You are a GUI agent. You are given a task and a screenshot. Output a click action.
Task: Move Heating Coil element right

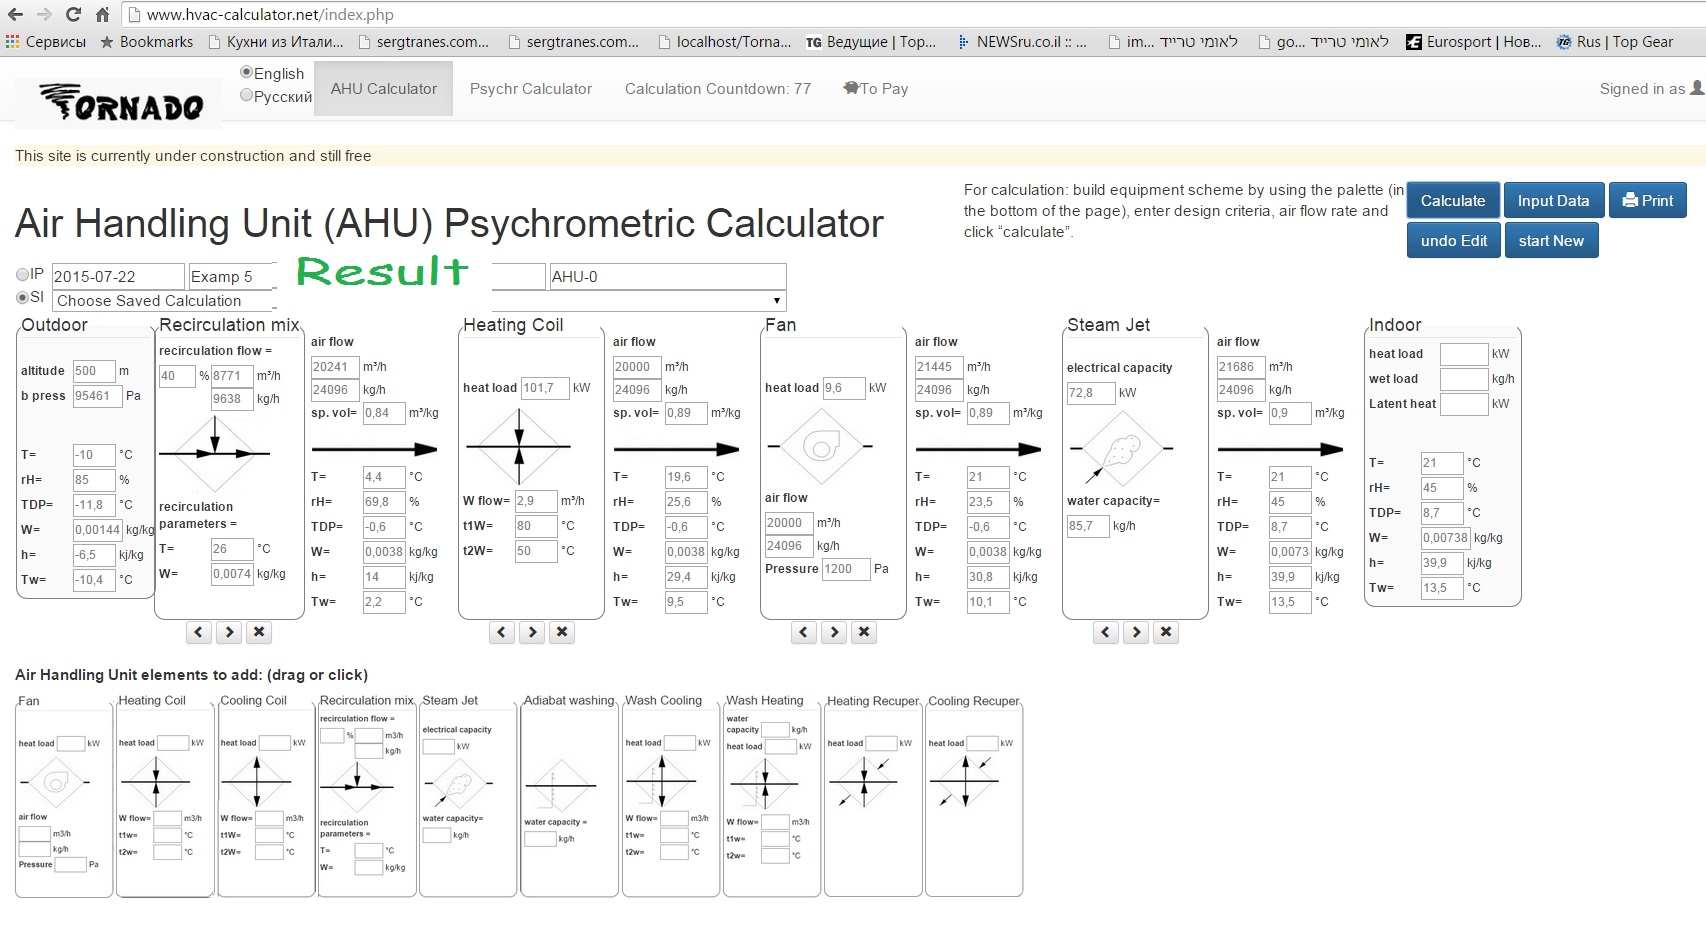click(x=532, y=632)
